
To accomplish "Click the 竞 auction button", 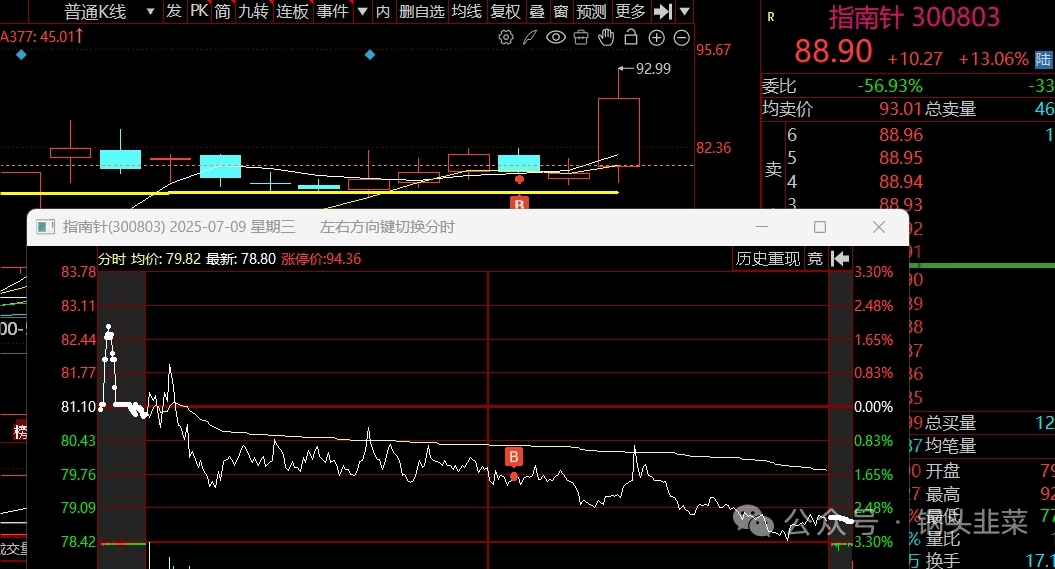I will [815, 259].
